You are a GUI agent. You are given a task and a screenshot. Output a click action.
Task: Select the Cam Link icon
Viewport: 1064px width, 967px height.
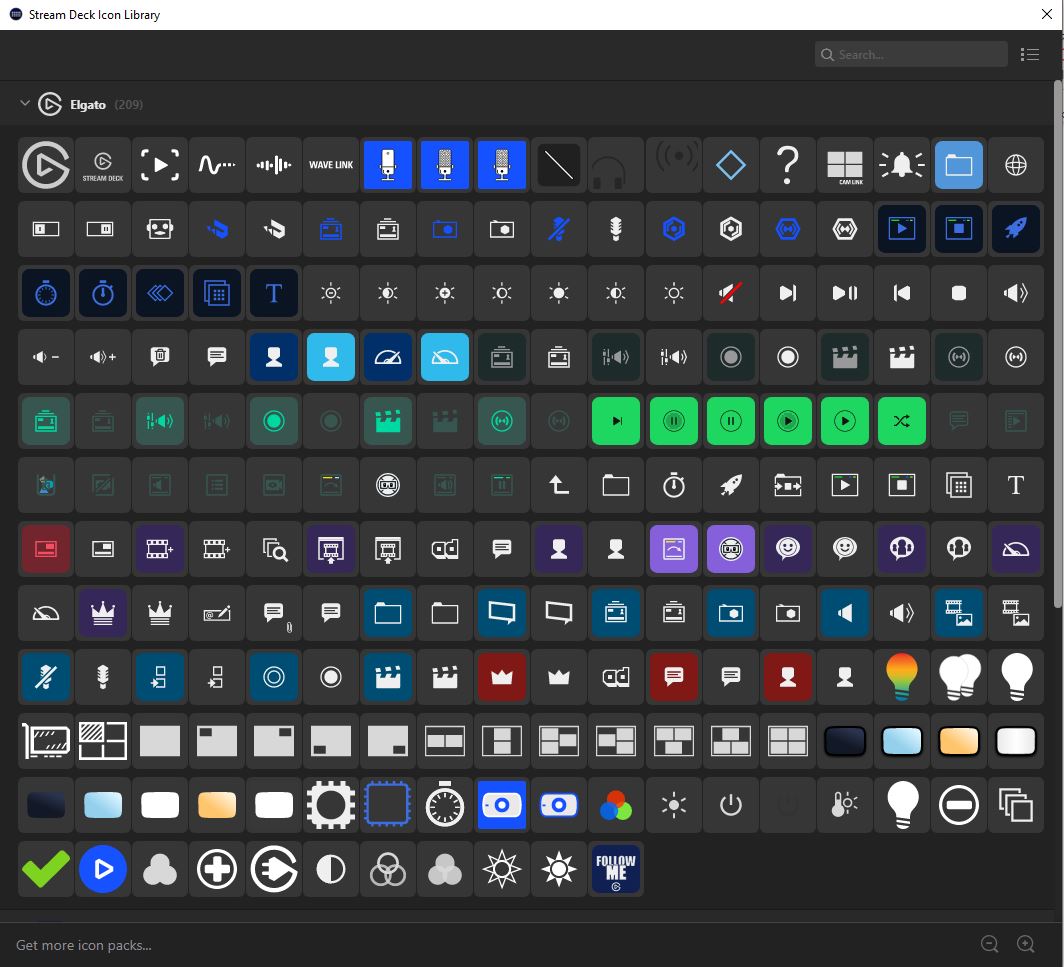pos(845,165)
